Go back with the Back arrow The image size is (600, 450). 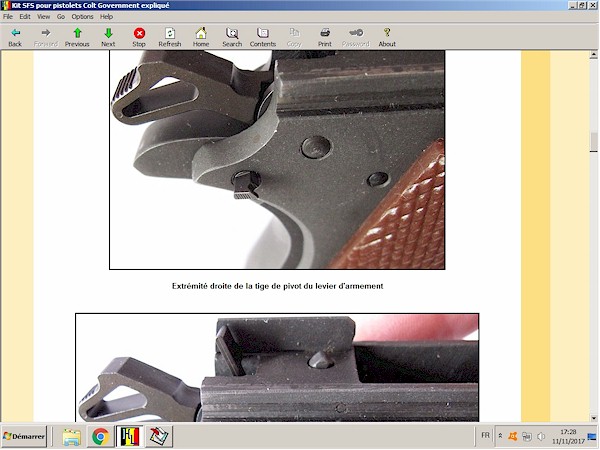[x=15, y=38]
